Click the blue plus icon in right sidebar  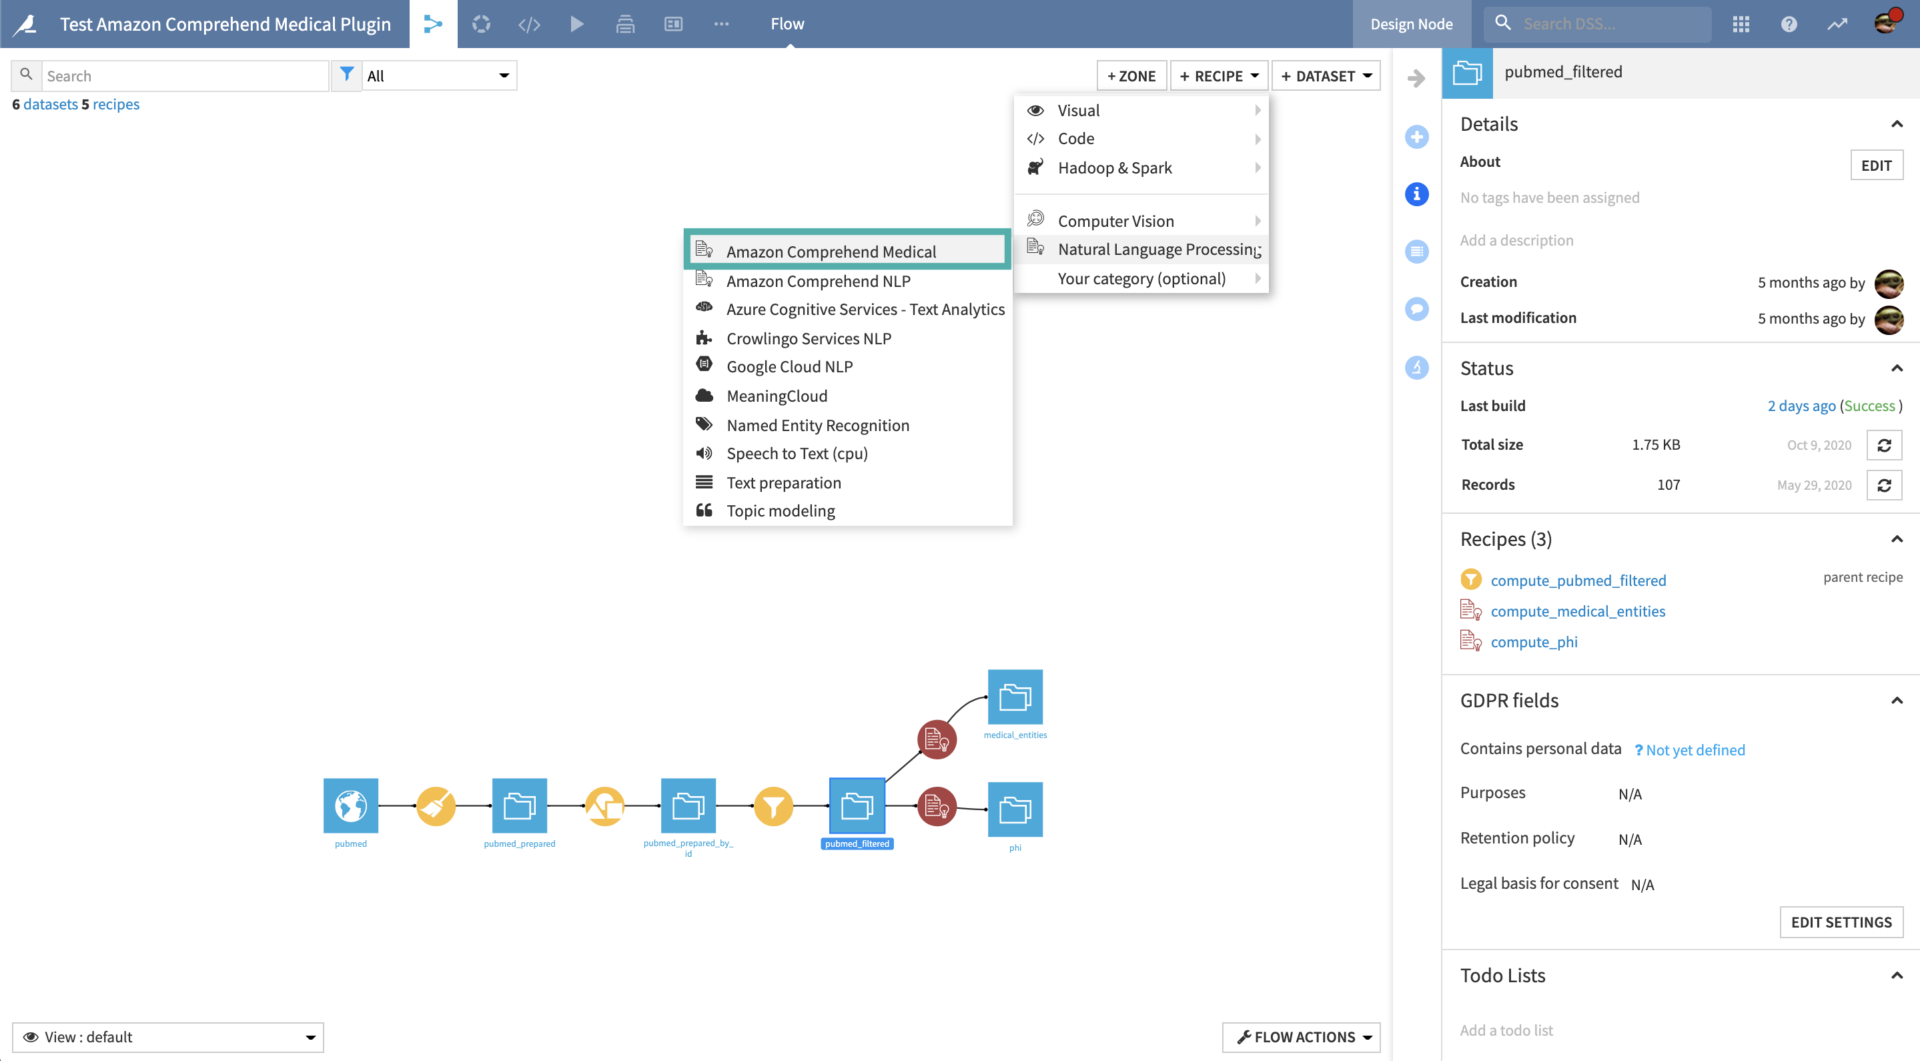pyautogui.click(x=1416, y=137)
